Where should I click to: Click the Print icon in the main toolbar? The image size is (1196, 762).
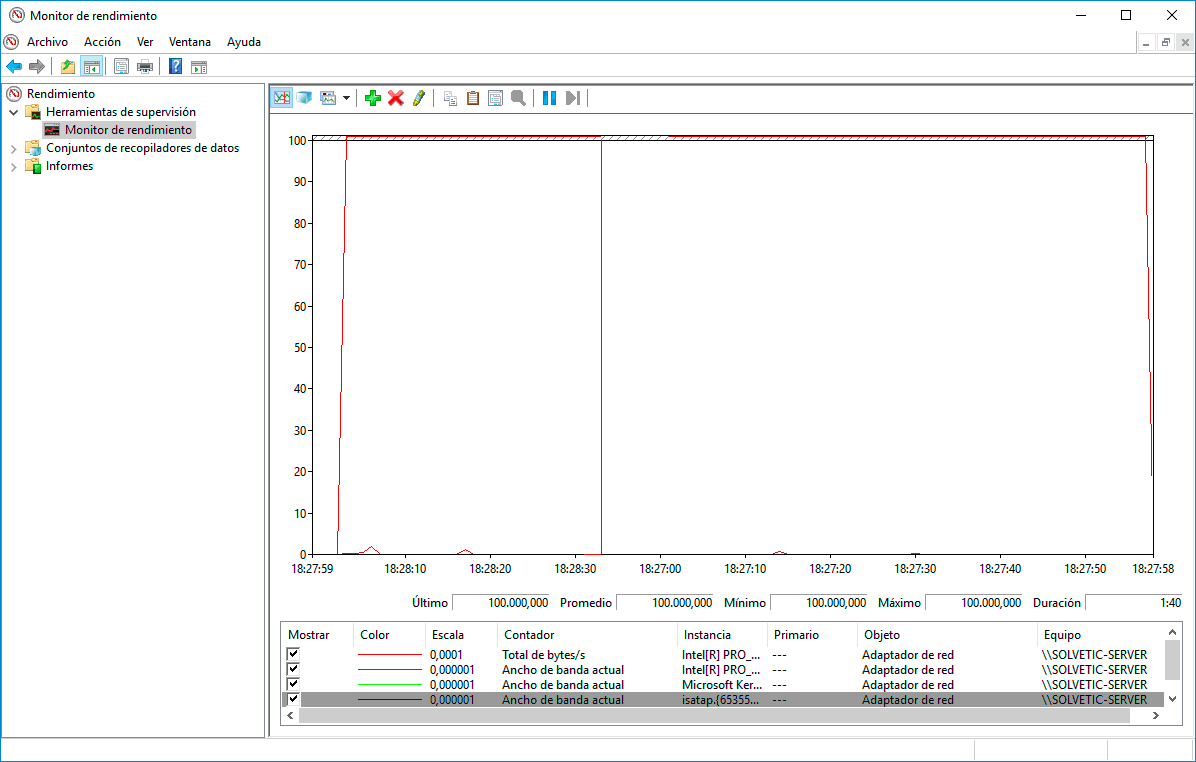[x=145, y=67]
